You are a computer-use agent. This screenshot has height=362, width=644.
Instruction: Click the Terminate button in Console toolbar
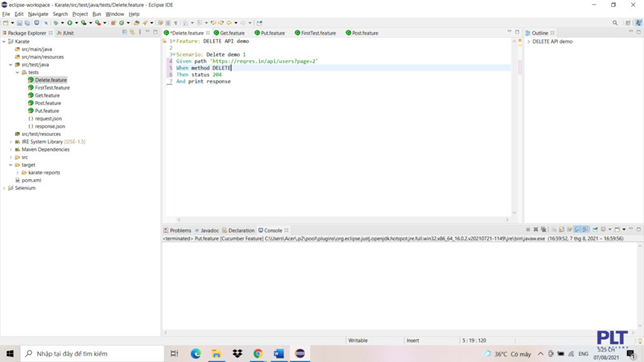pyautogui.click(x=528, y=229)
